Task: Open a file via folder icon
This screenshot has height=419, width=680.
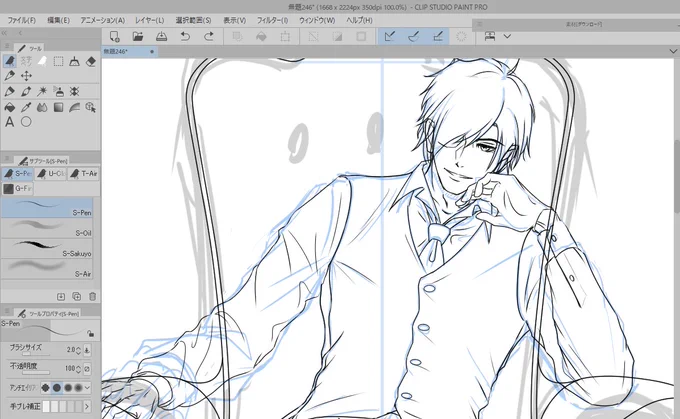Action: click(138, 36)
